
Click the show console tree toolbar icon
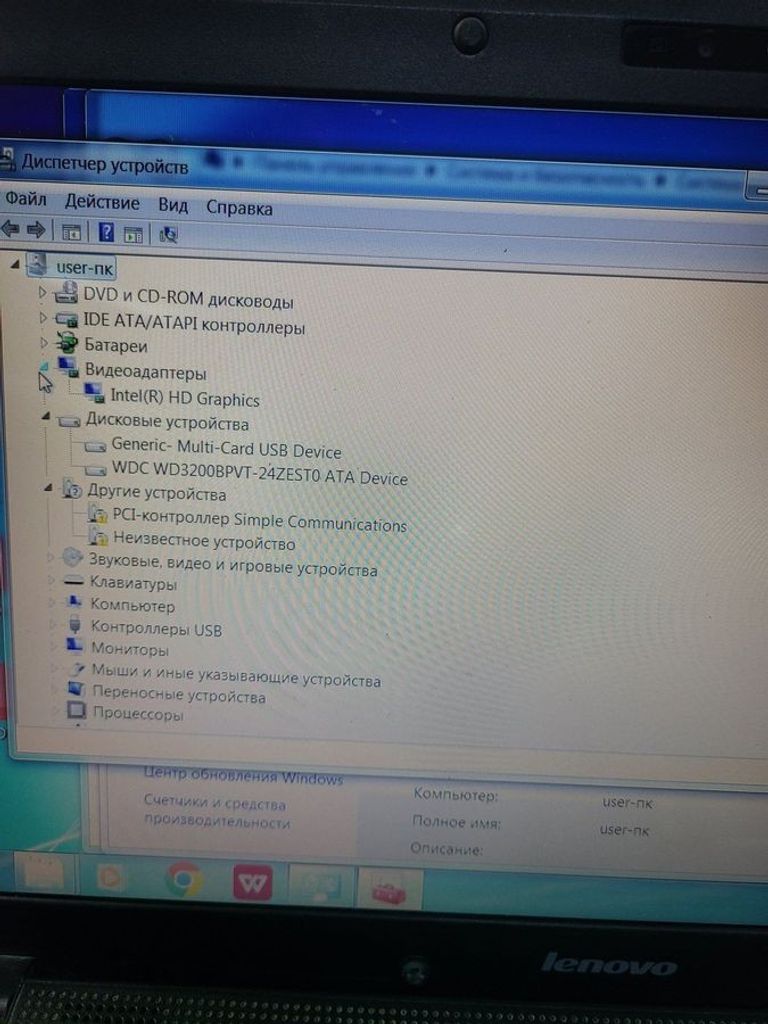tap(71, 232)
